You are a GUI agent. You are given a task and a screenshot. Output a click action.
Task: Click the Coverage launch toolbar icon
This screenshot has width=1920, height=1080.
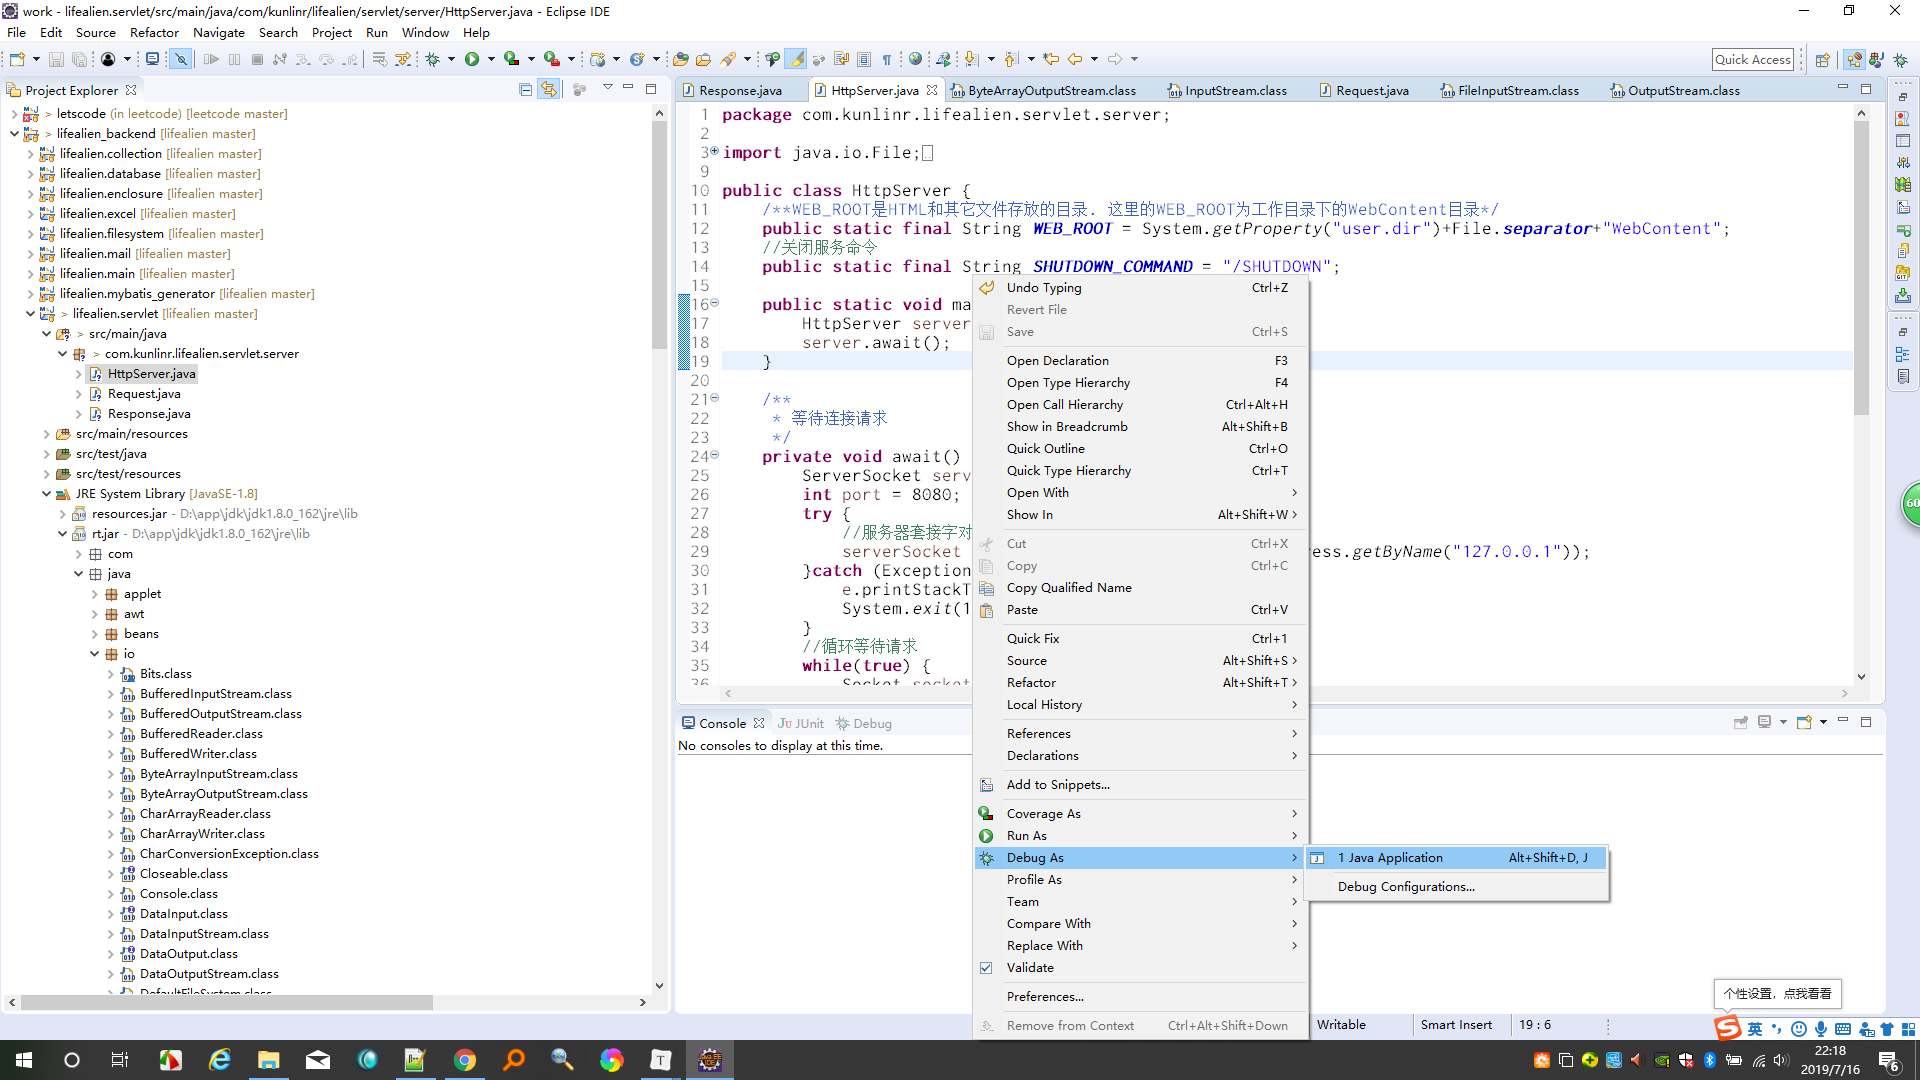(512, 60)
